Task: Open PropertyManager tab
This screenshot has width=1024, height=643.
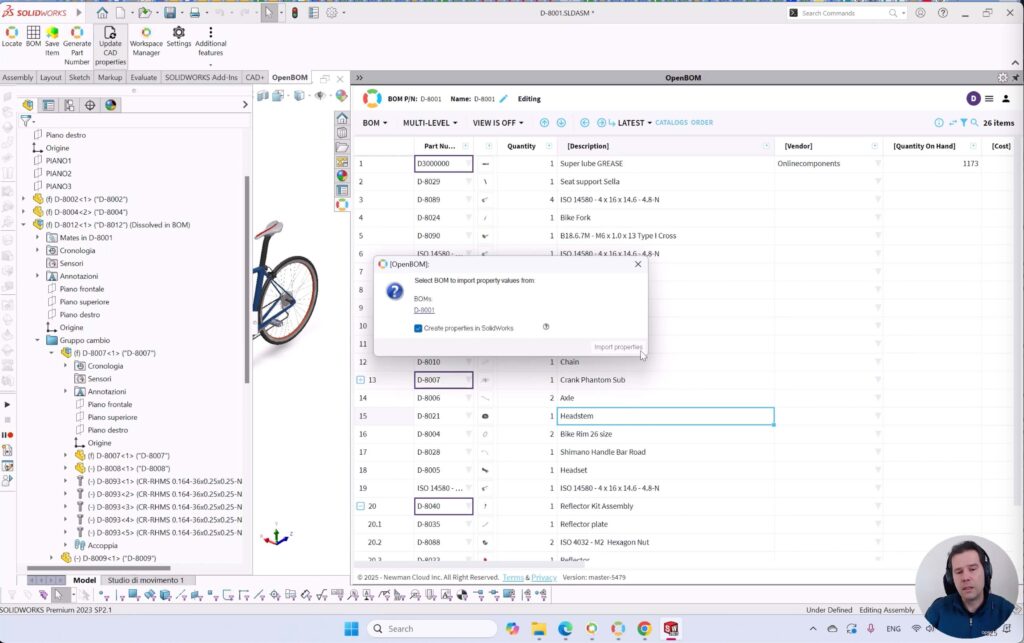Action: [x=48, y=104]
